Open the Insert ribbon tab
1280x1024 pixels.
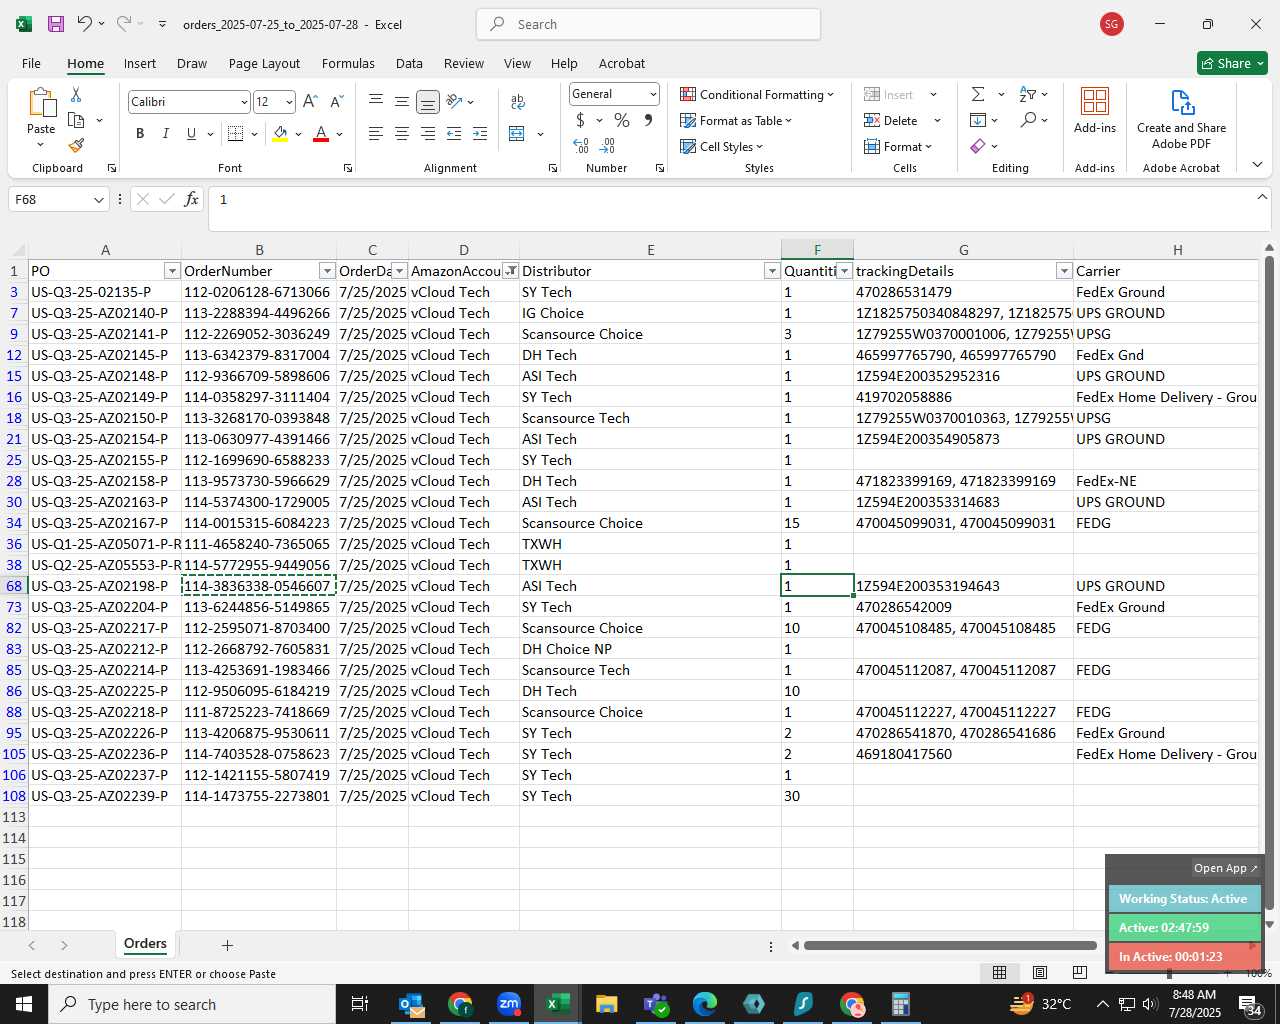pos(140,63)
